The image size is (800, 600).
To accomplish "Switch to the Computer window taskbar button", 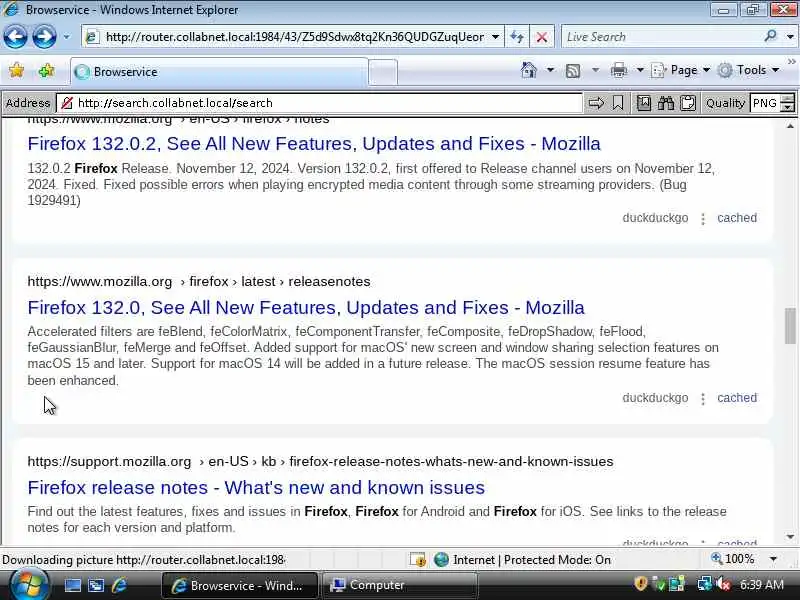I will pos(399,585).
